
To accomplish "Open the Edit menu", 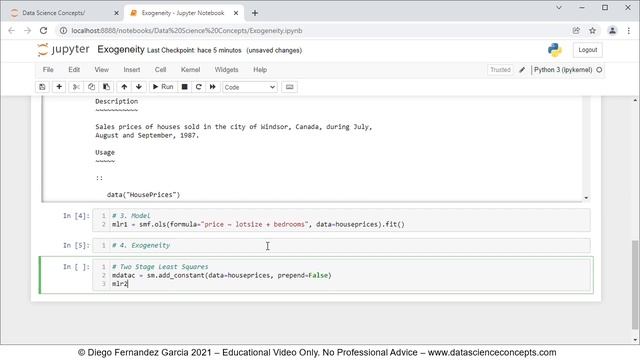I will (74, 70).
